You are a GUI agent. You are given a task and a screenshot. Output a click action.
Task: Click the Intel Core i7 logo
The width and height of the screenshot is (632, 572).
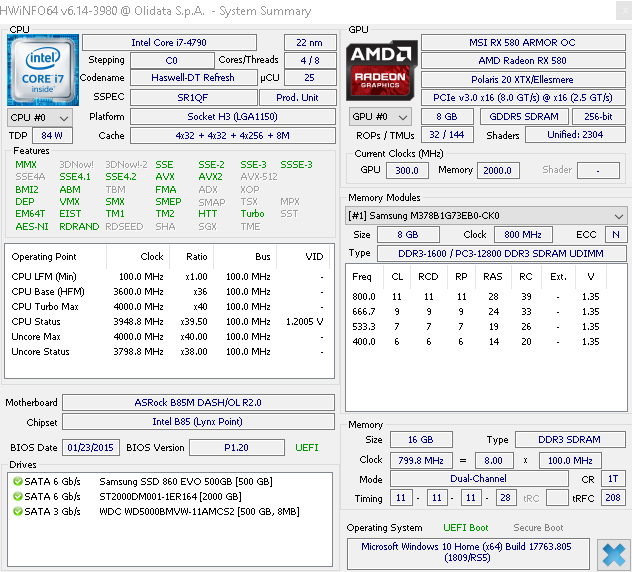click(x=43, y=70)
